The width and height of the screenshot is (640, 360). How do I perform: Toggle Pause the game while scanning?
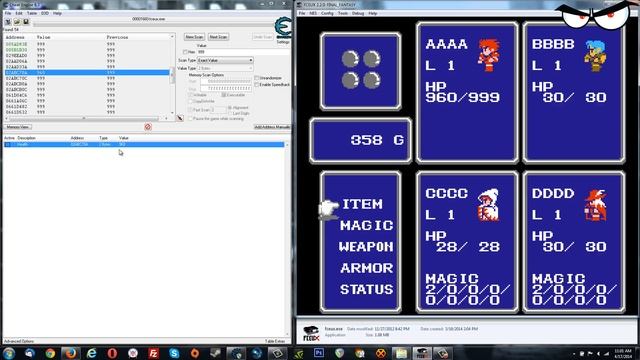point(191,119)
